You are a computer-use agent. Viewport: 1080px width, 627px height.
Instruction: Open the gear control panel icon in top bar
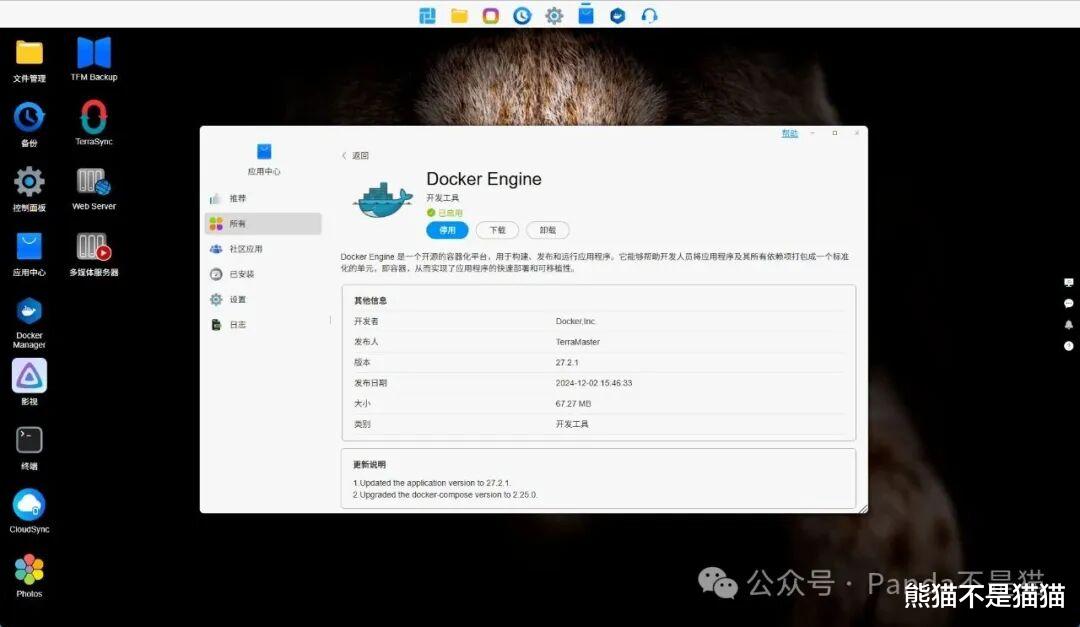click(554, 15)
